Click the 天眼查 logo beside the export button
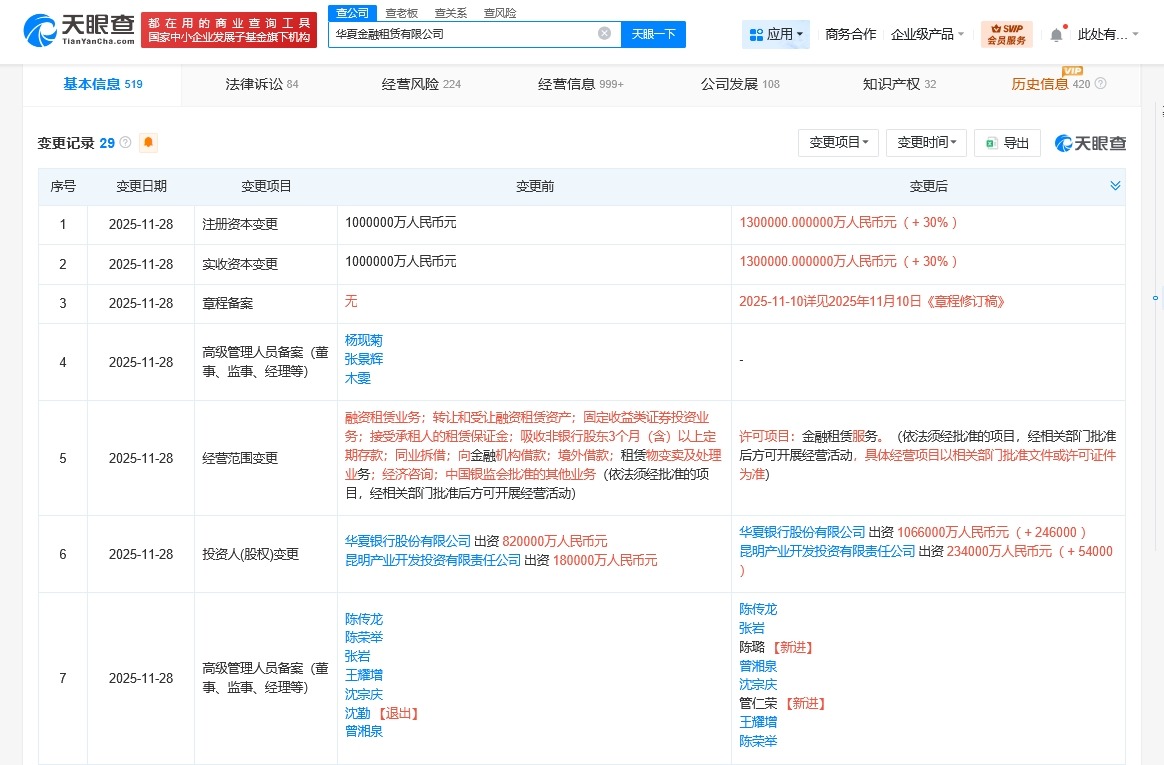The height and width of the screenshot is (765, 1164). coord(1090,142)
